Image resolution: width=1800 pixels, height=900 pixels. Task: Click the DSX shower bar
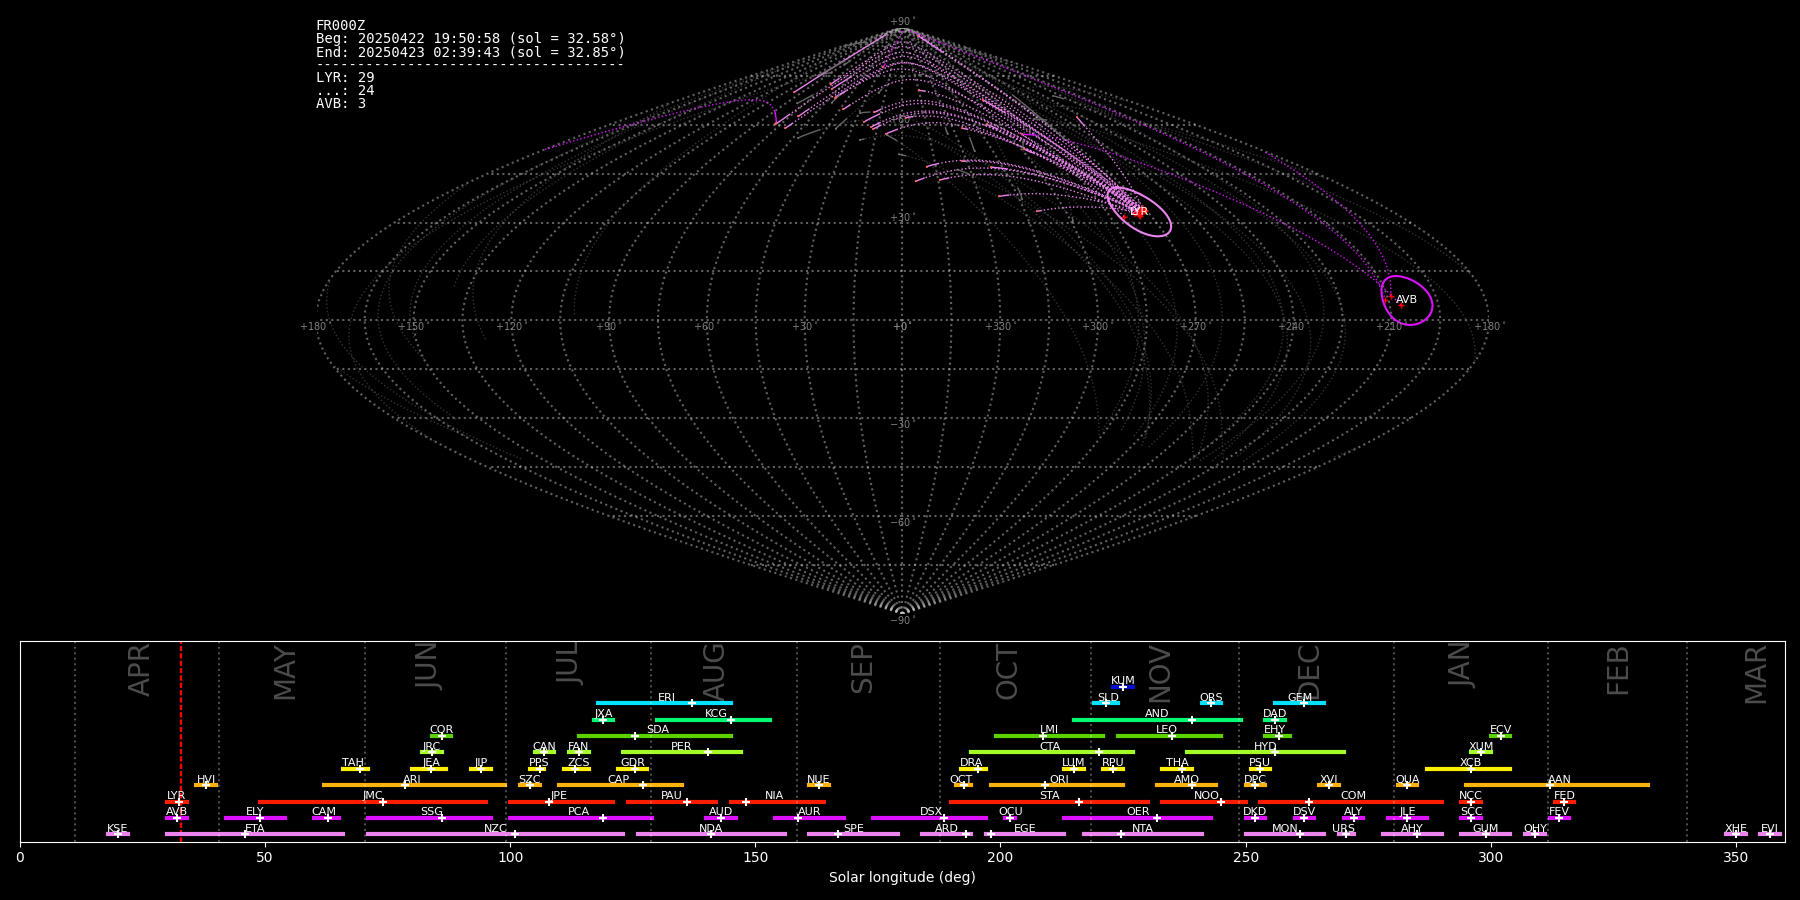[929, 818]
